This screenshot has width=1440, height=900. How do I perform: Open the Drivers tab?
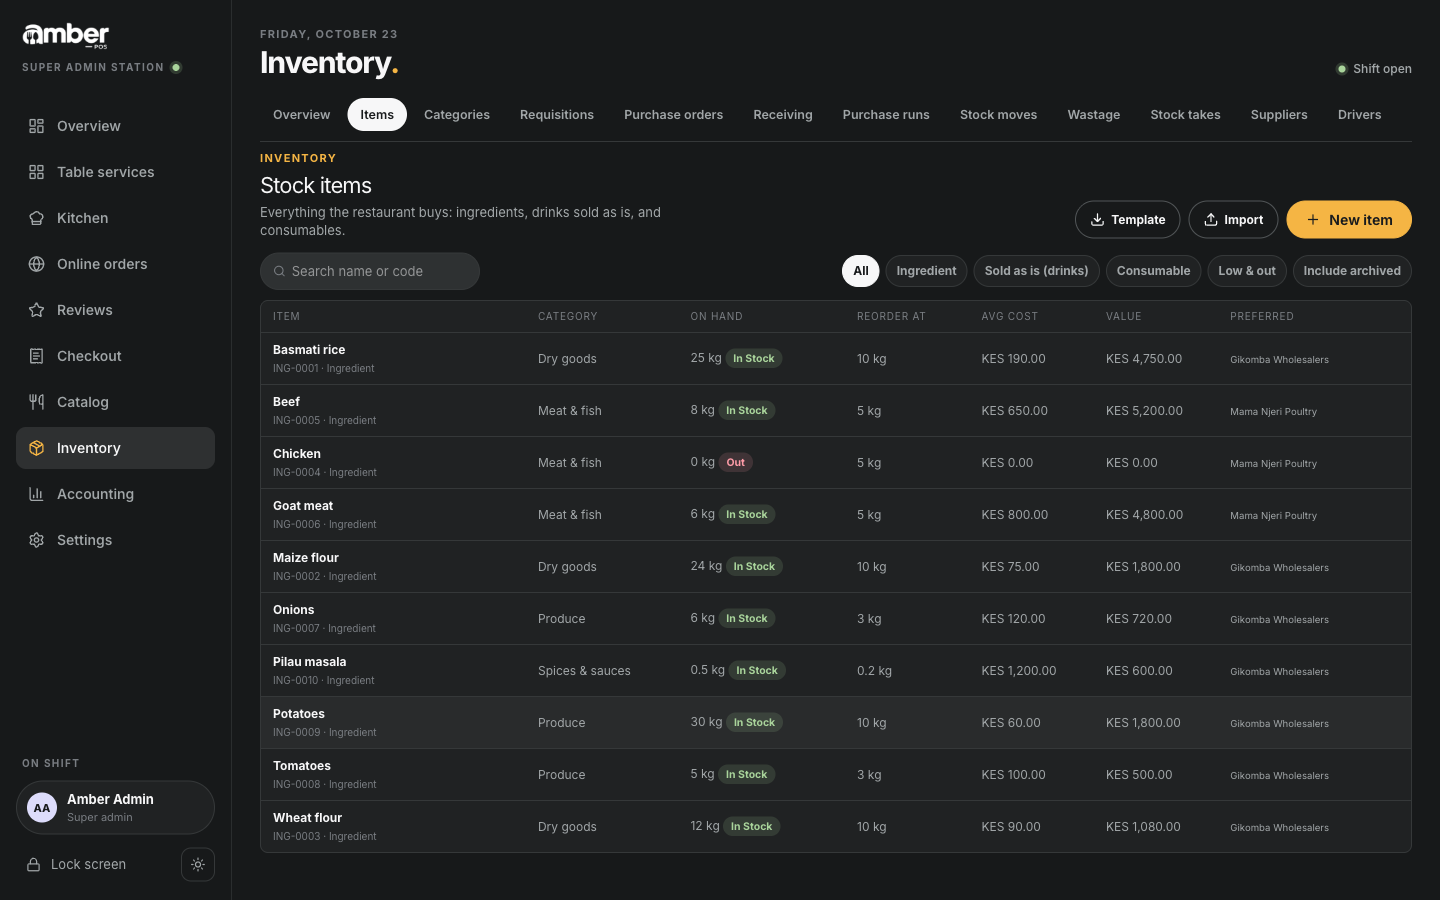click(1359, 115)
